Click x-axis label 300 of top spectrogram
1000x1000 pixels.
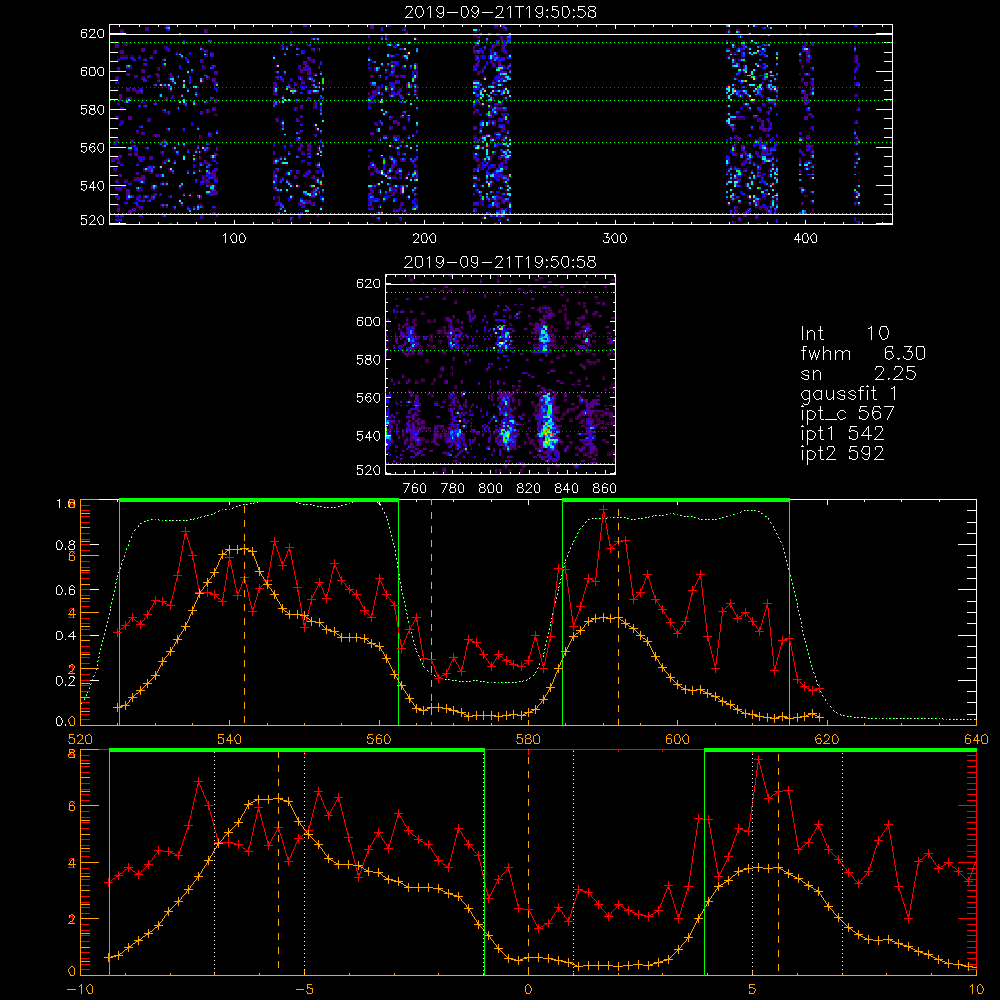point(615,238)
